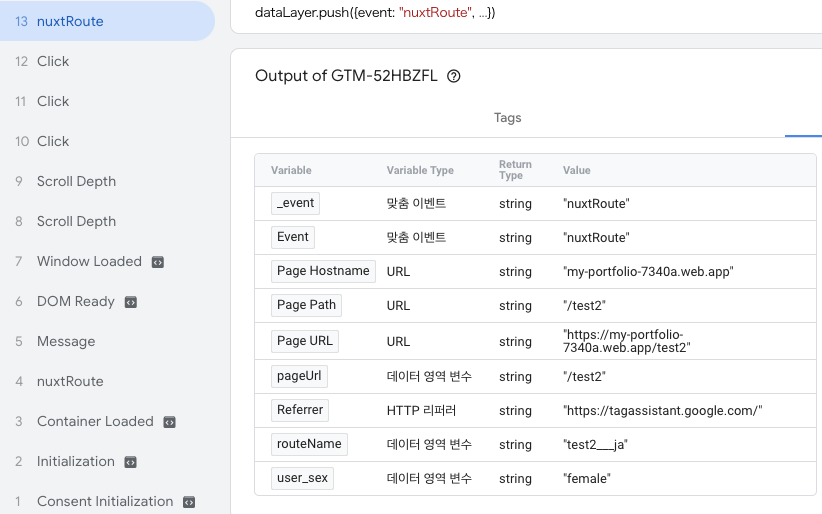822x514 pixels.
Task: Click the code icon beside Consent Initialization
Action: tap(189, 502)
